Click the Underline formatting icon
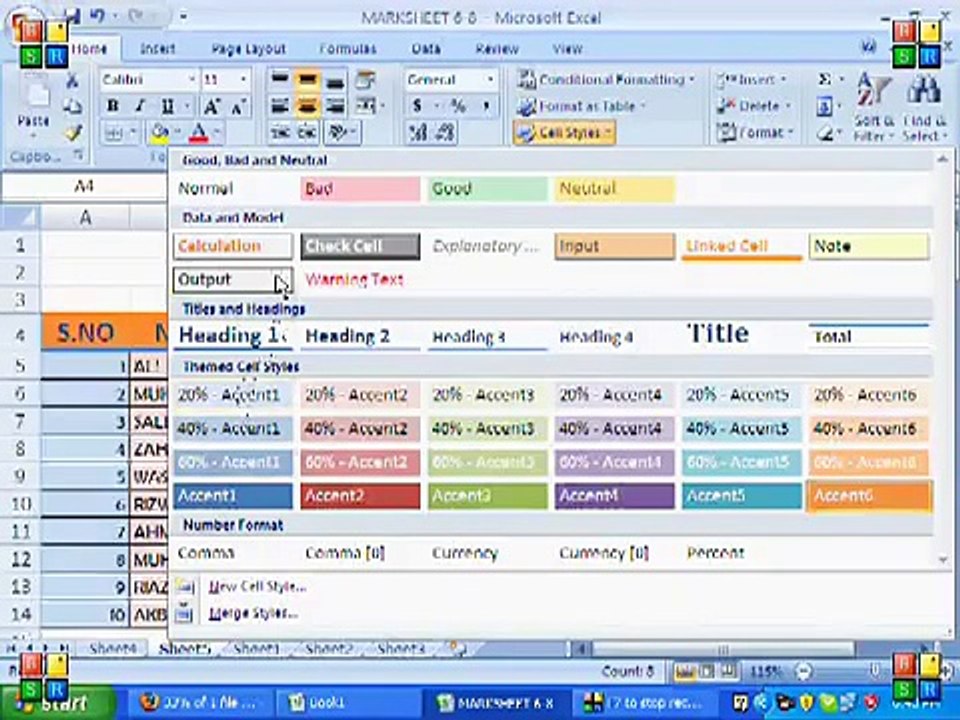960x720 pixels. click(167, 106)
